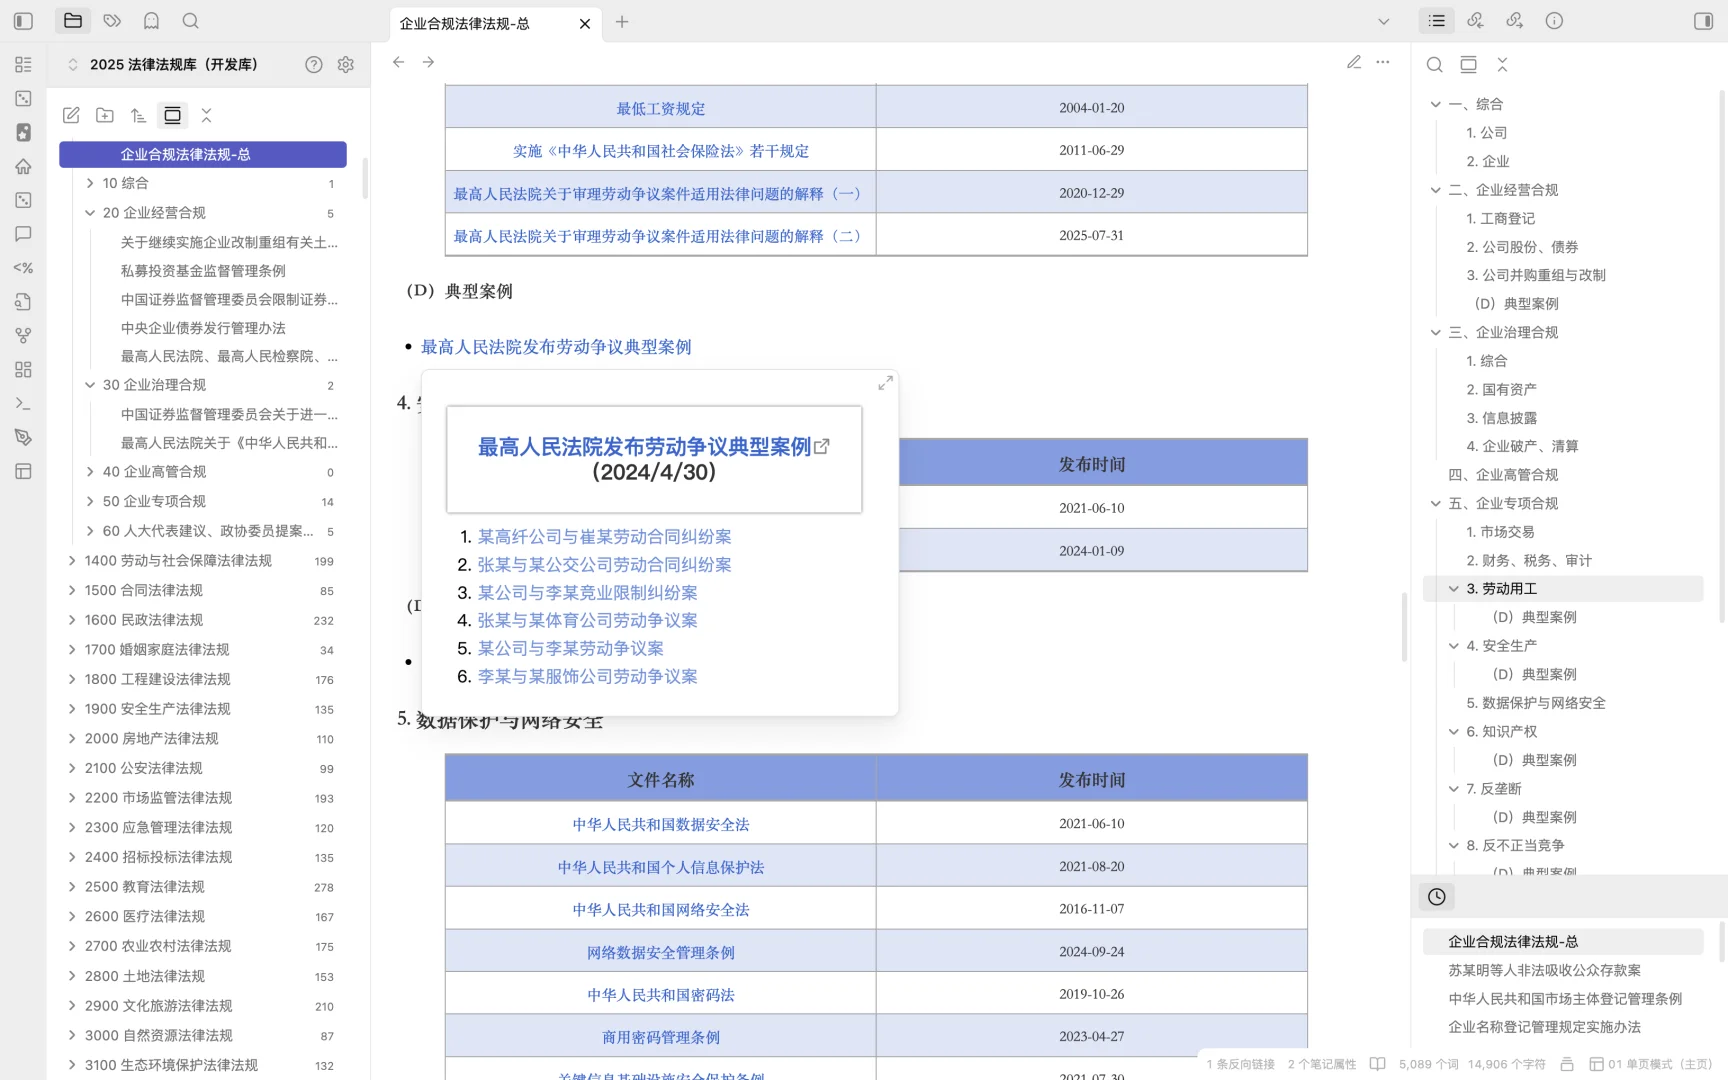1728x1080 pixels.
Task: Collapse the 20 企业经营合规 section
Action: pos(89,212)
